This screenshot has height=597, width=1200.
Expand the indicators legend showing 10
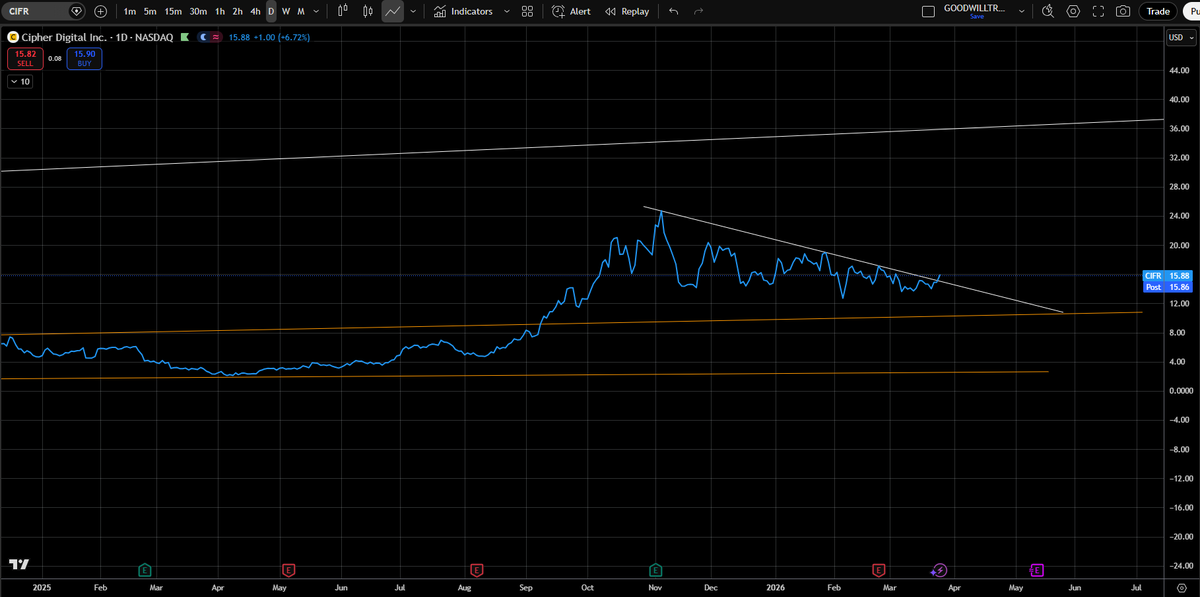pyautogui.click(x=21, y=81)
